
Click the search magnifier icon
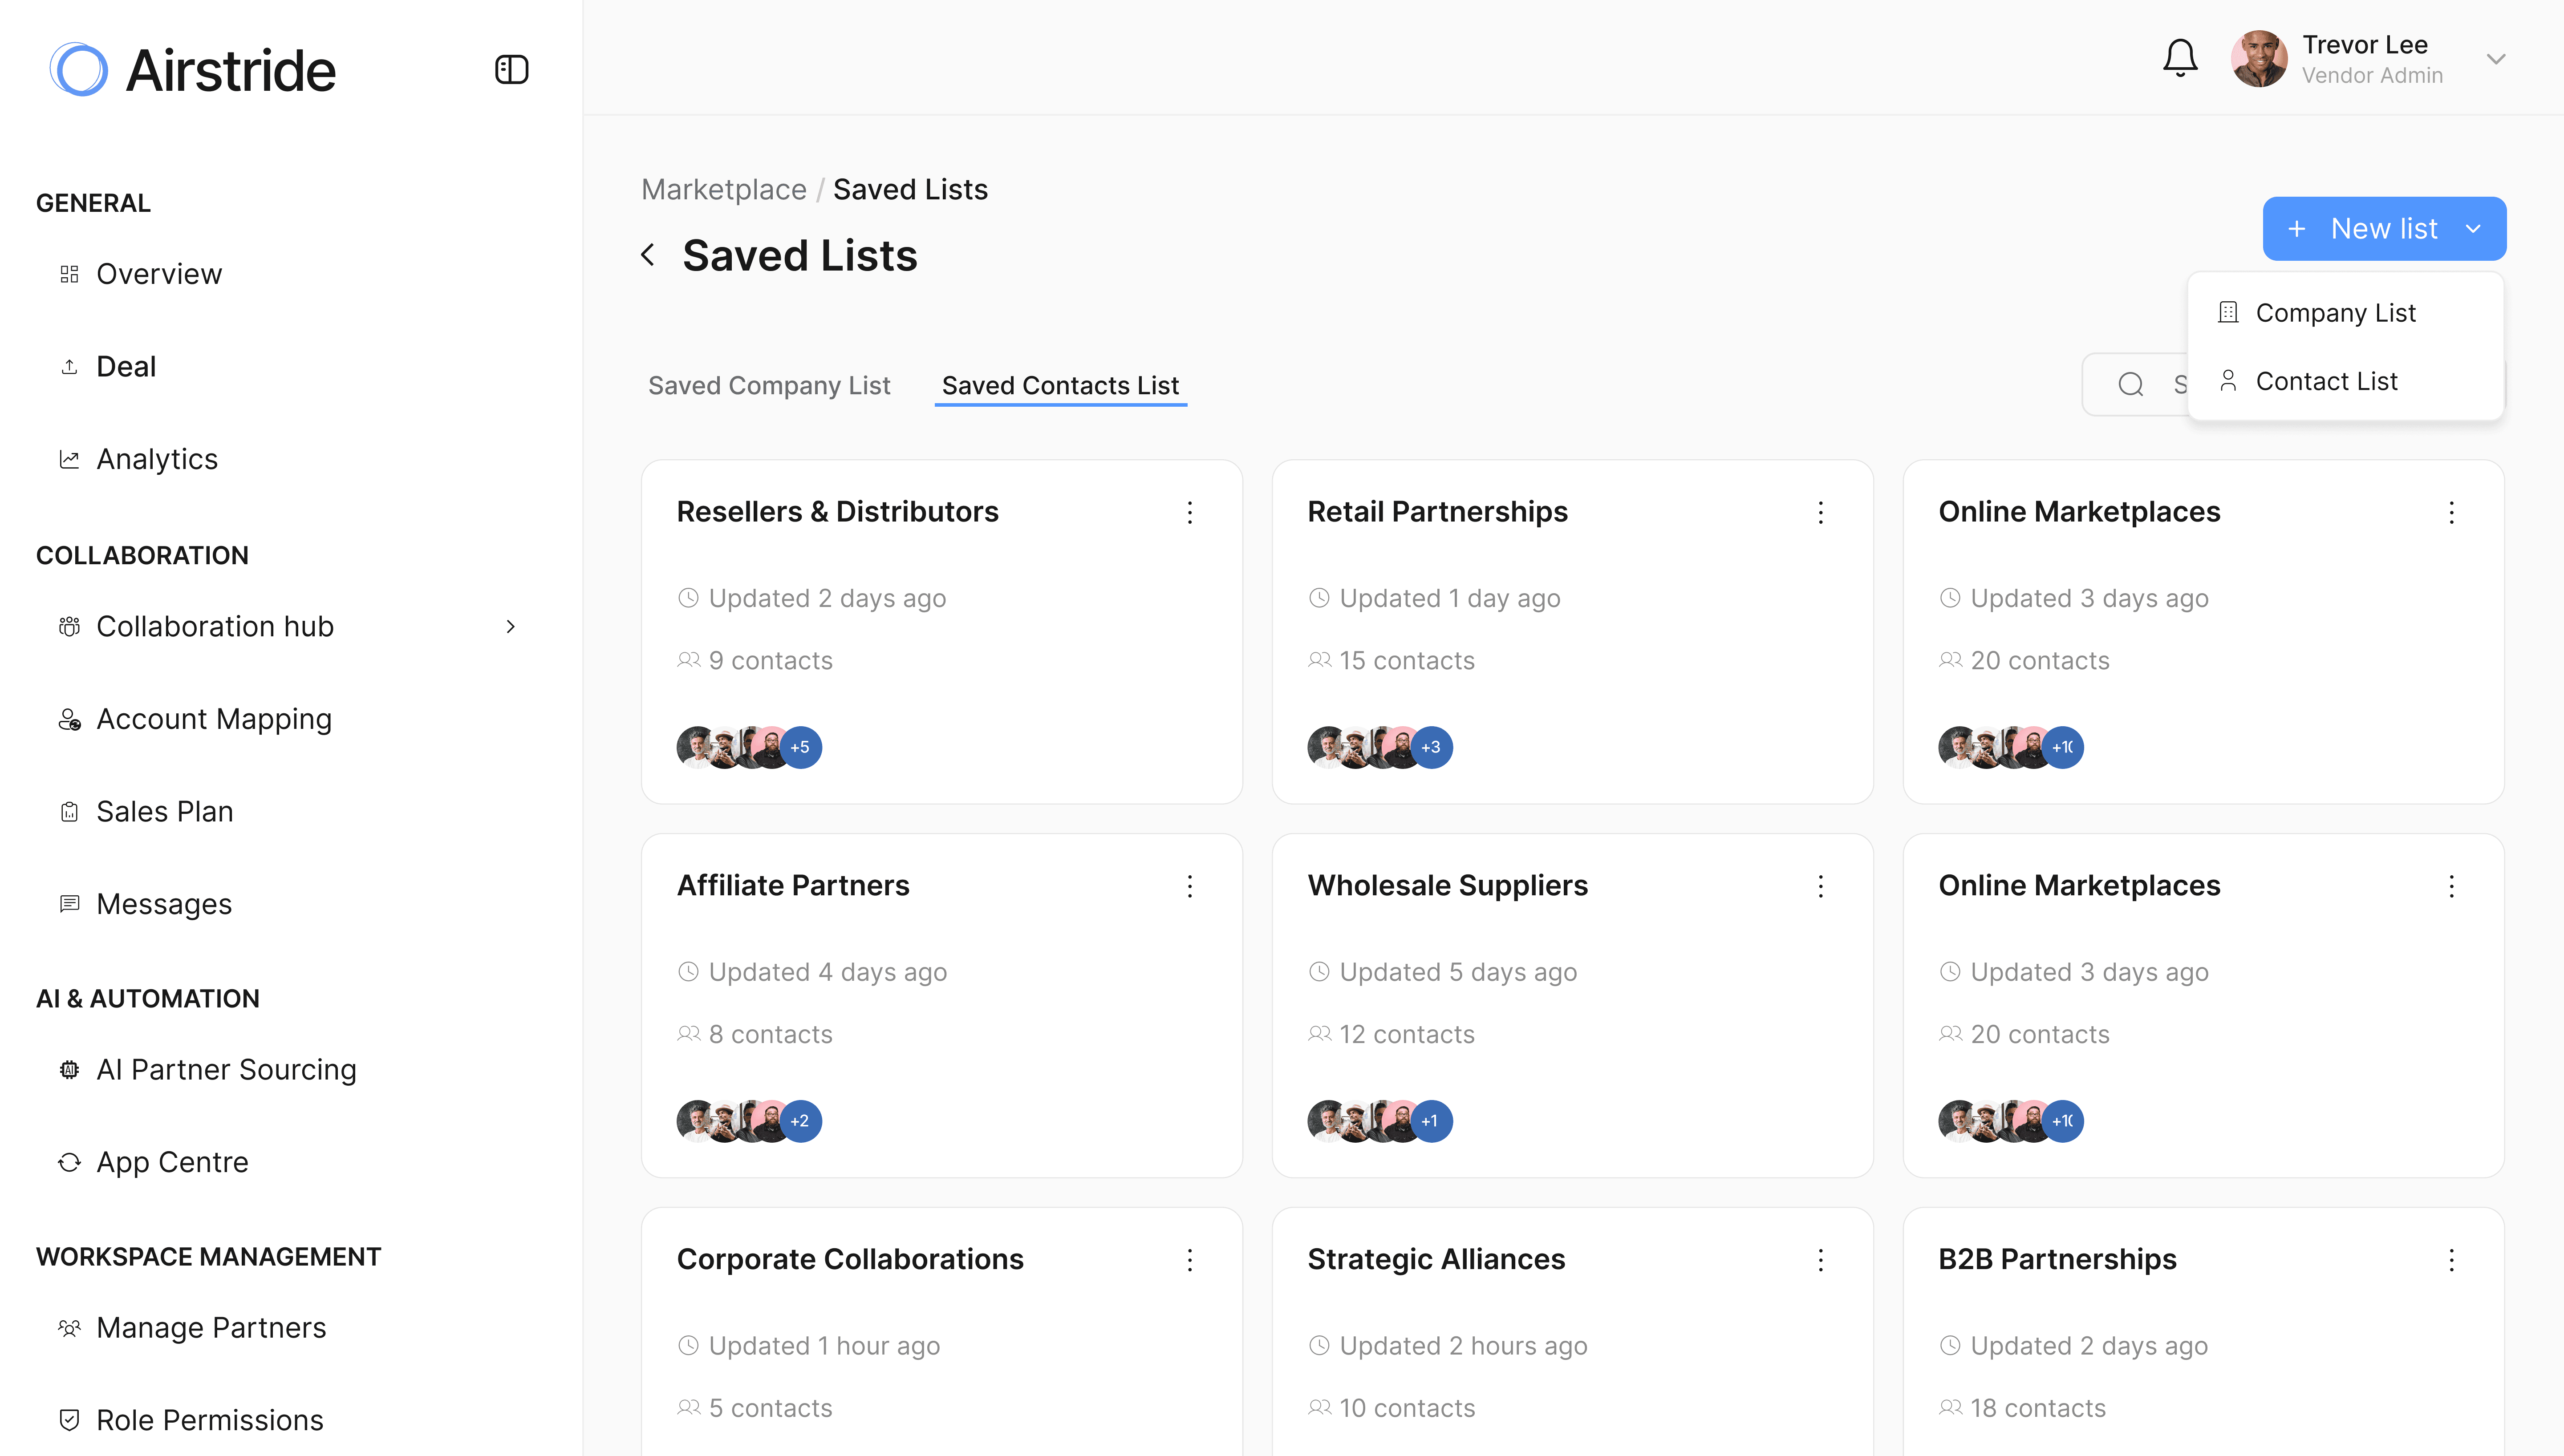2130,384
